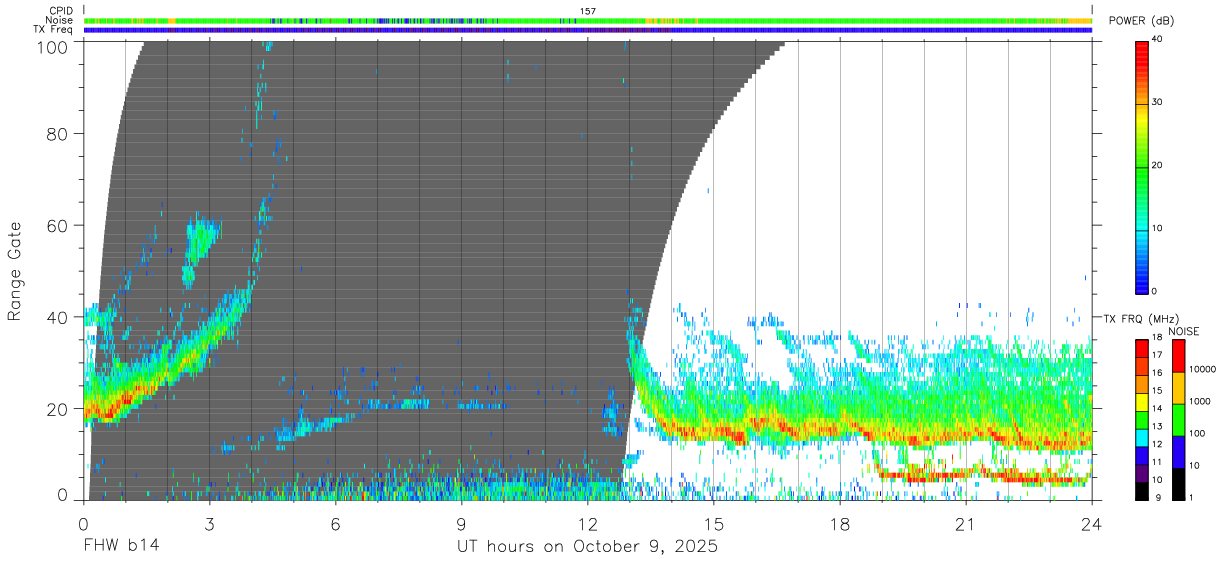Click the 40 tick label on the Range Gate axis
Screen dimensions: 1228x567
(x=58, y=317)
